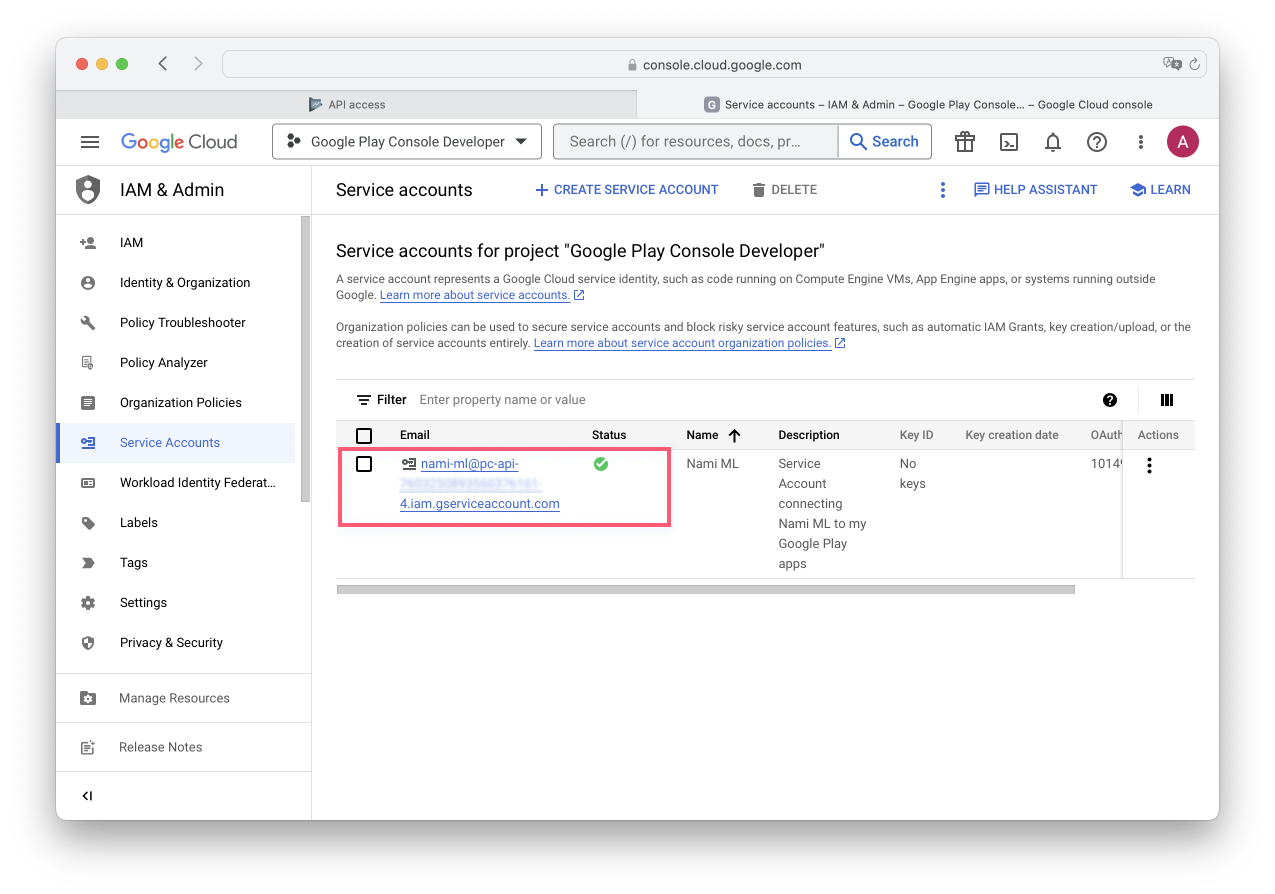Open column display options icon
This screenshot has height=894, width=1275.
pyautogui.click(x=1167, y=400)
